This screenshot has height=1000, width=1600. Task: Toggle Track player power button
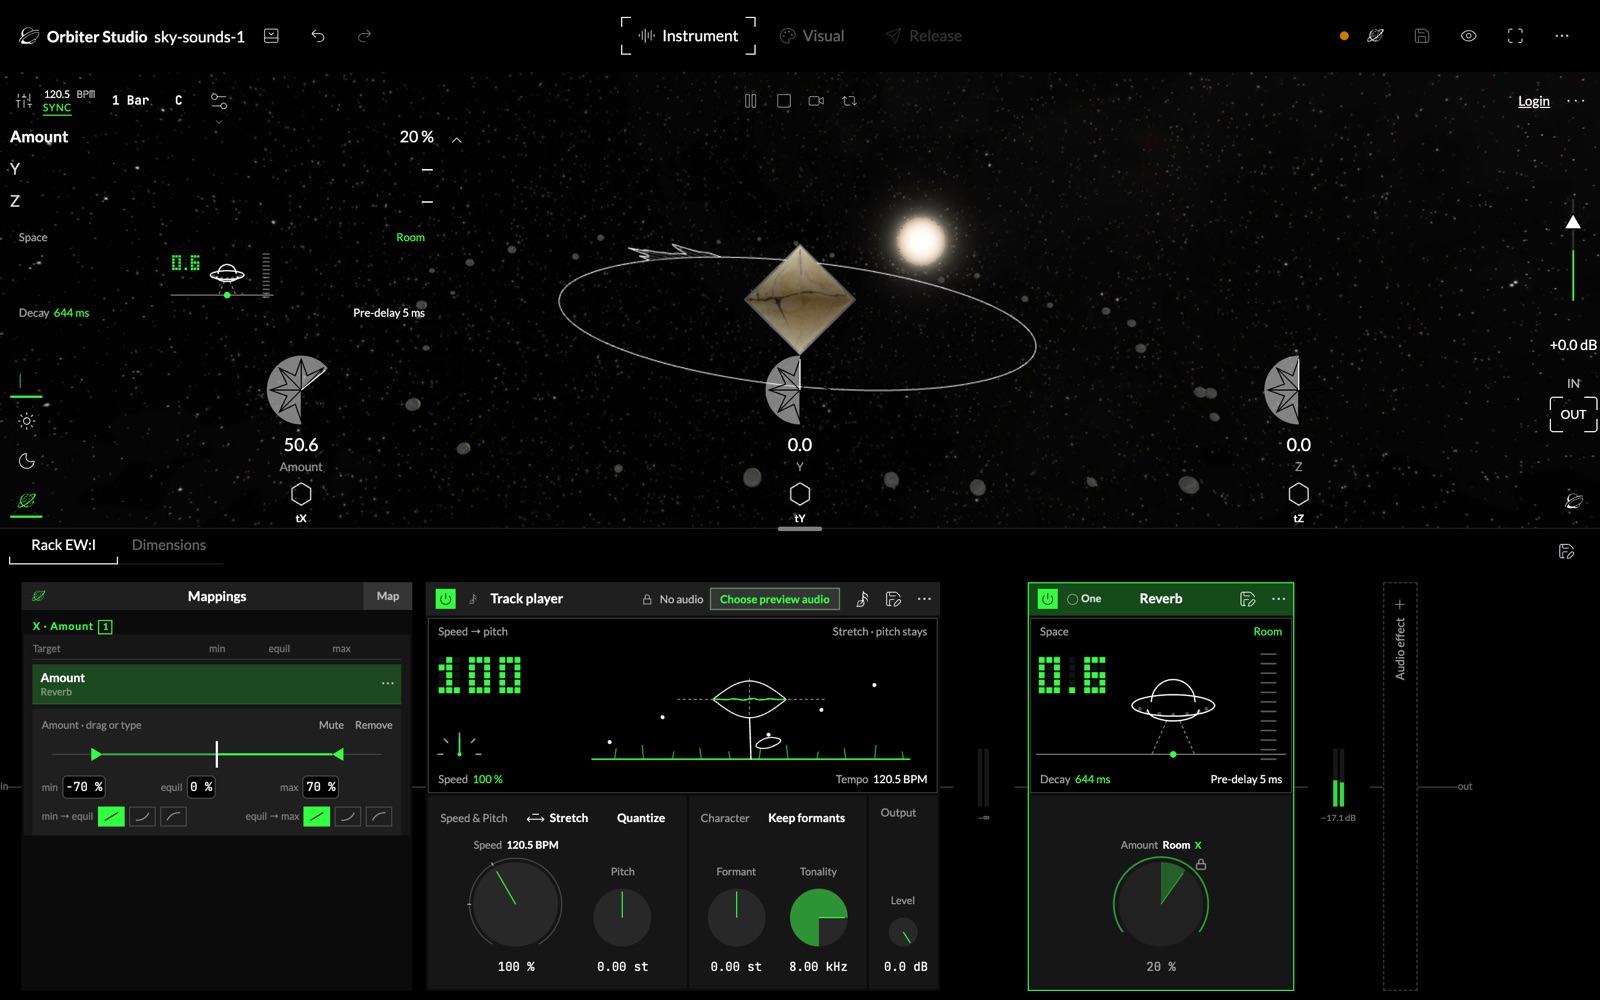[446, 599]
